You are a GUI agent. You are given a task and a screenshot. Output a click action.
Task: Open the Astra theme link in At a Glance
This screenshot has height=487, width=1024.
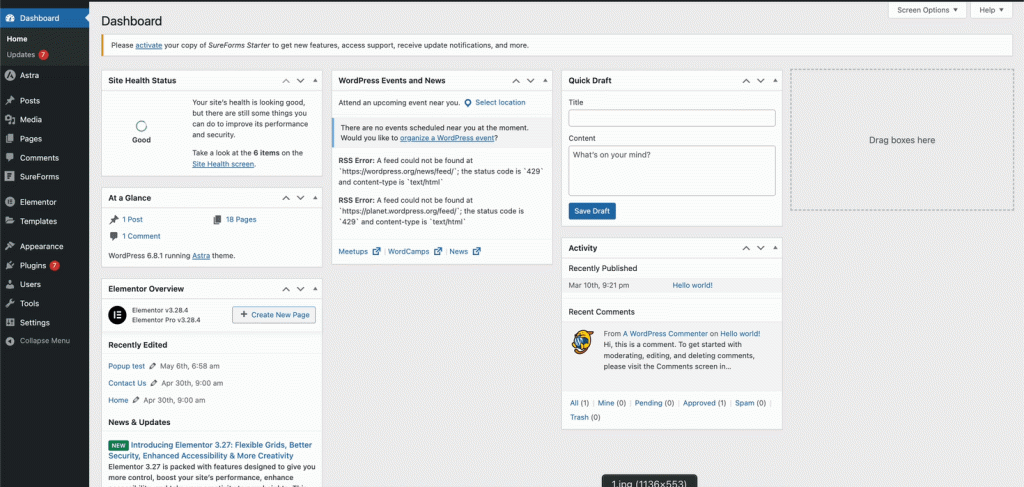(x=200, y=256)
